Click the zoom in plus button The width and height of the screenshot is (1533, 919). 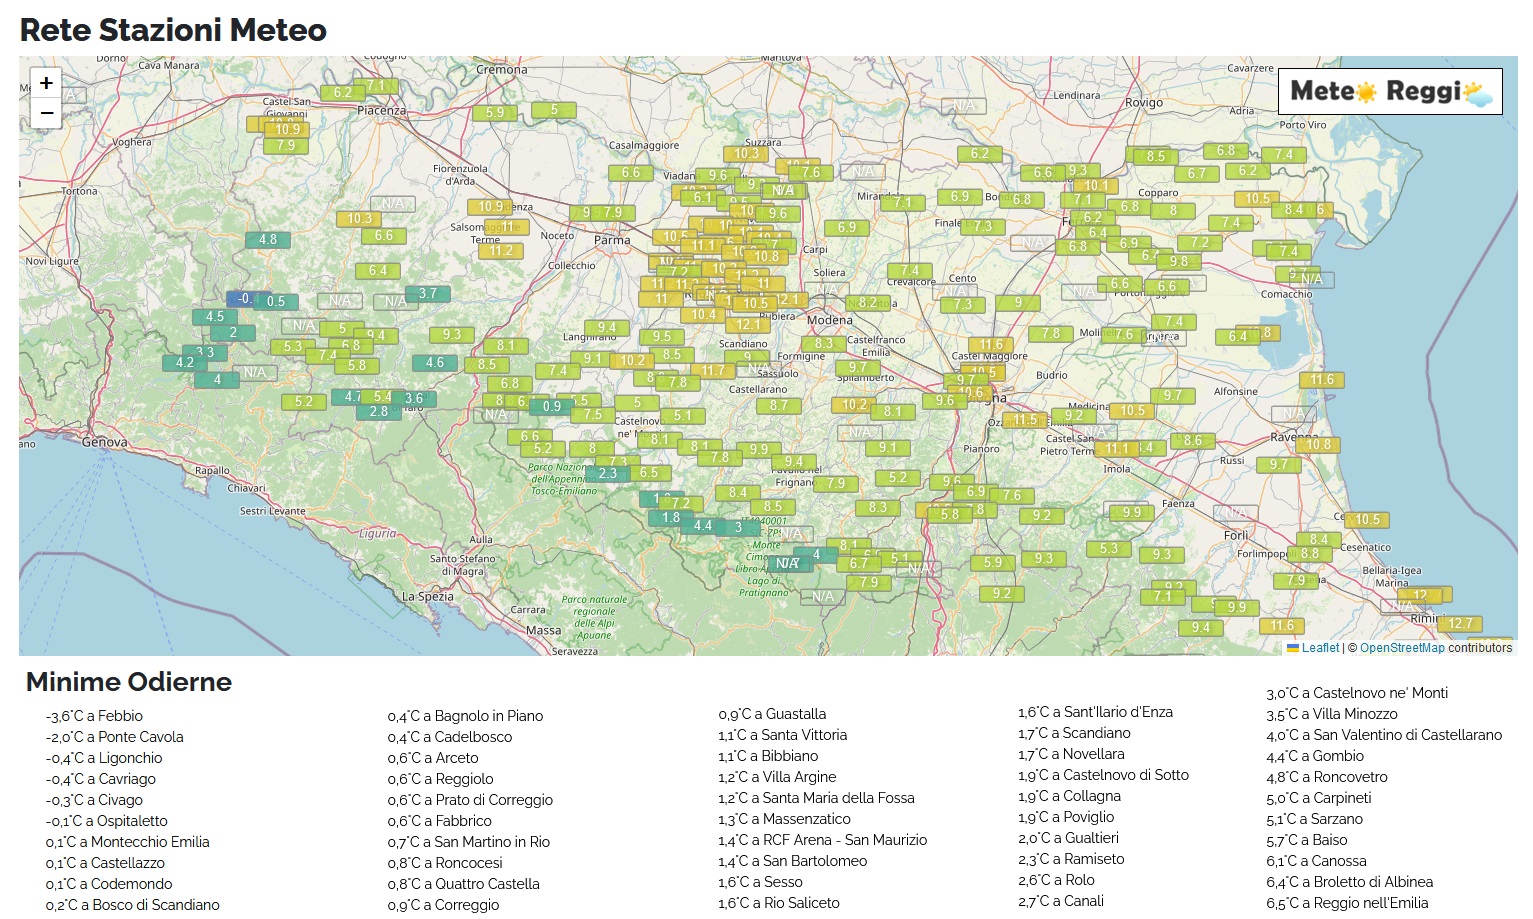(x=46, y=83)
